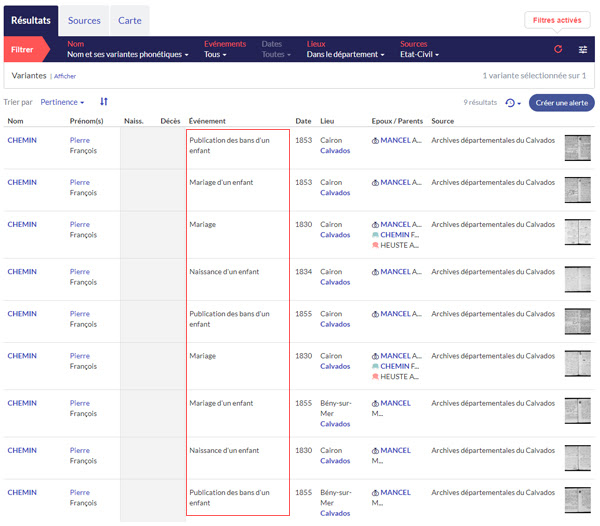The width and height of the screenshot is (600, 526).
Task: Click the Filtres activés button
Action: 557,20
